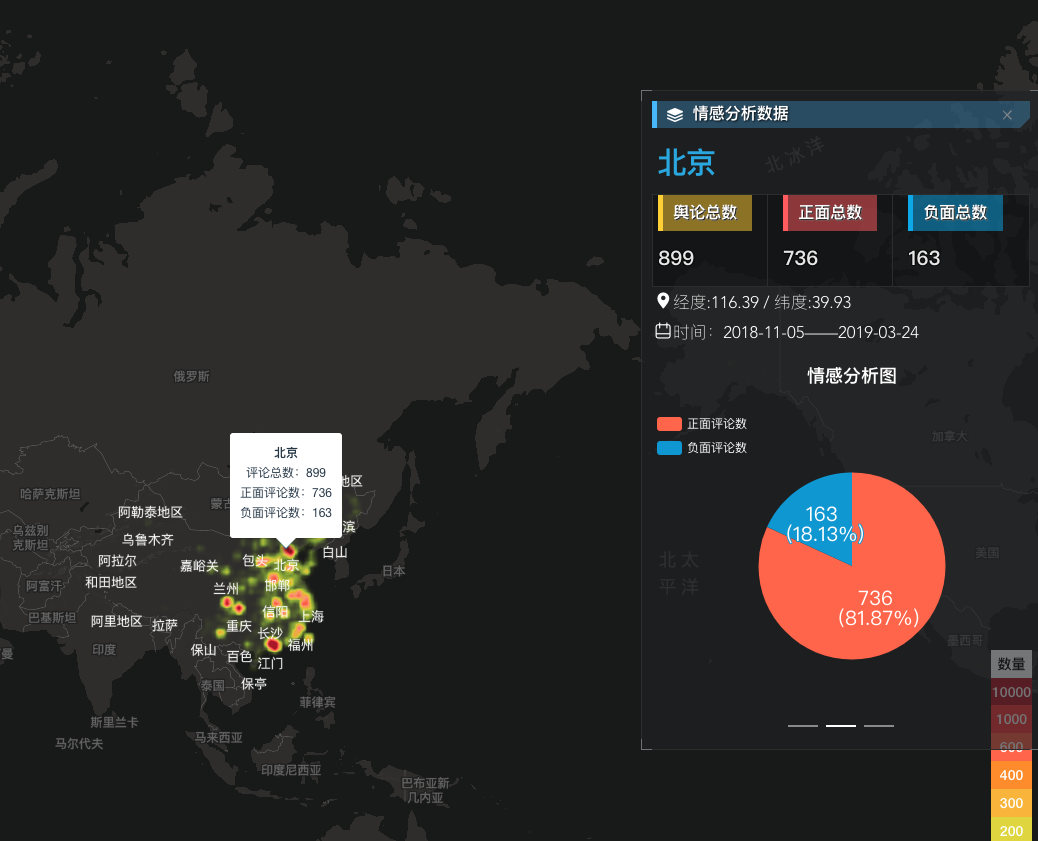Click 评论总数: 899 in the map tooltip

[286, 473]
